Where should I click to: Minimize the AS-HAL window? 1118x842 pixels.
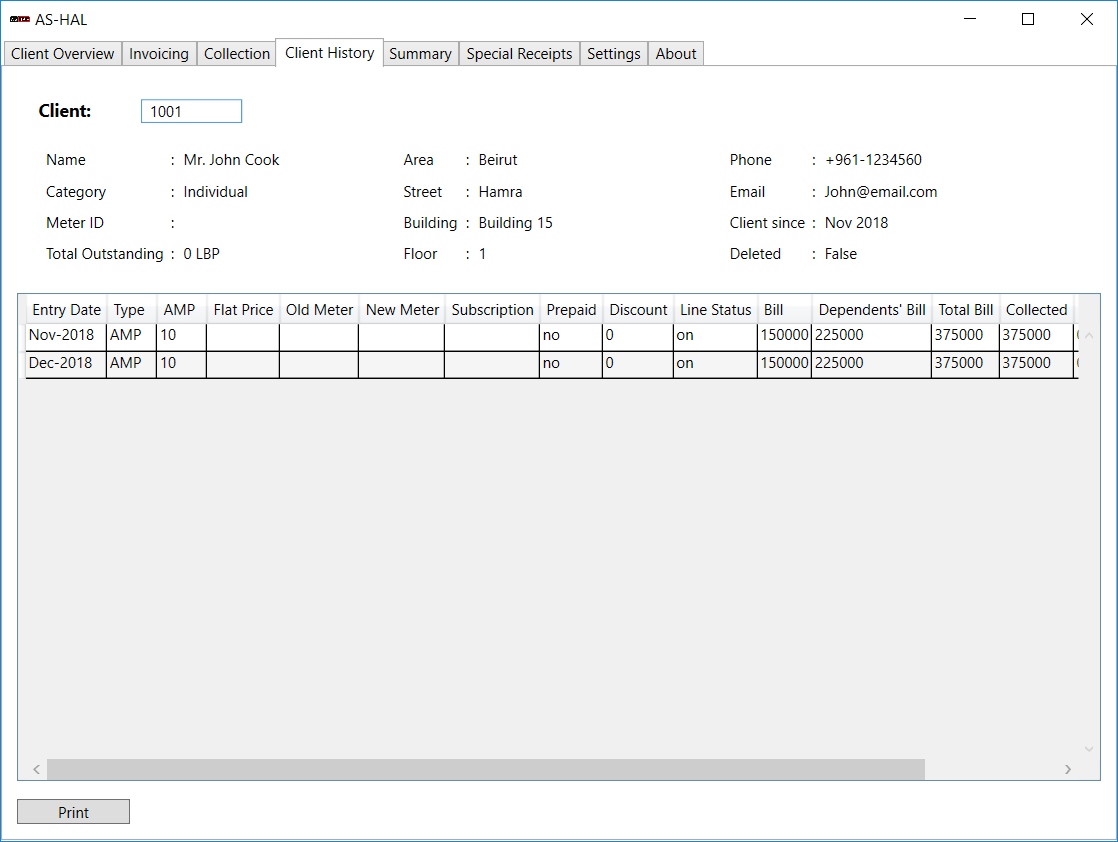click(x=970, y=19)
